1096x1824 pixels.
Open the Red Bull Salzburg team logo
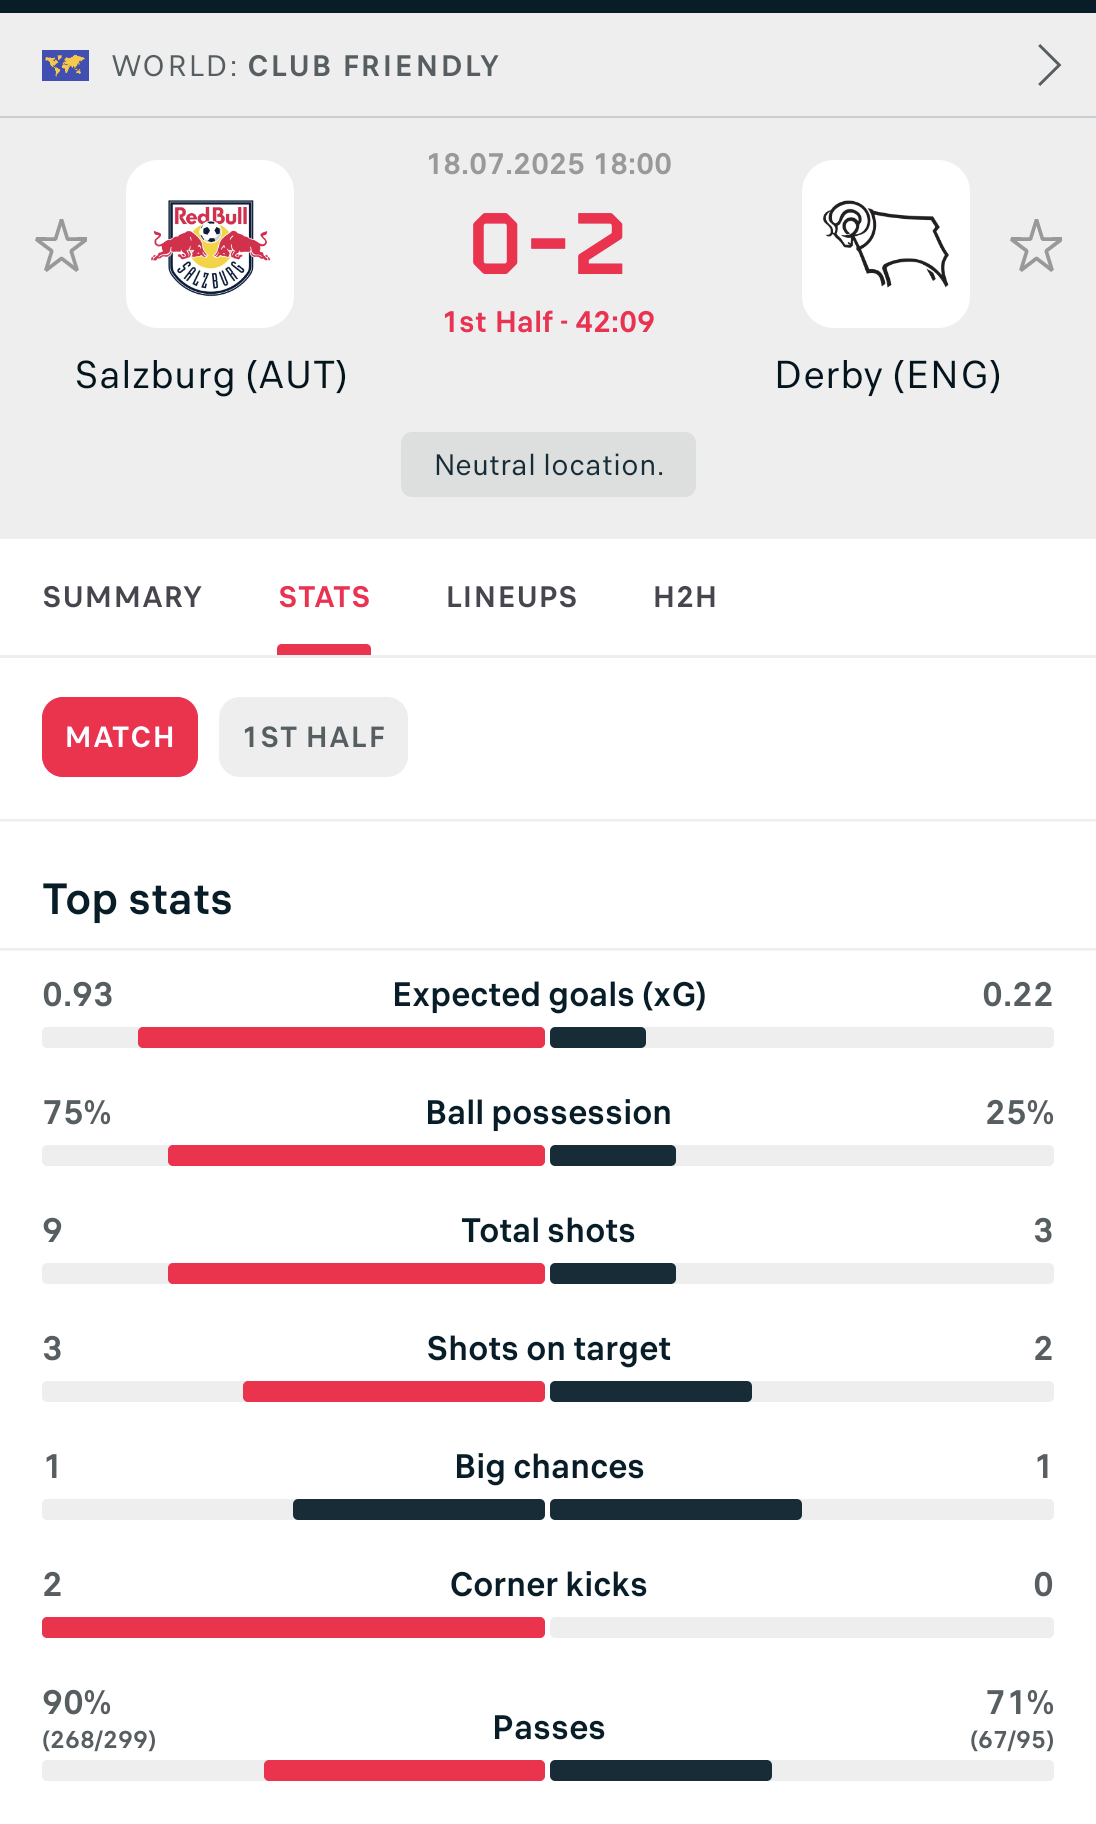tap(210, 245)
